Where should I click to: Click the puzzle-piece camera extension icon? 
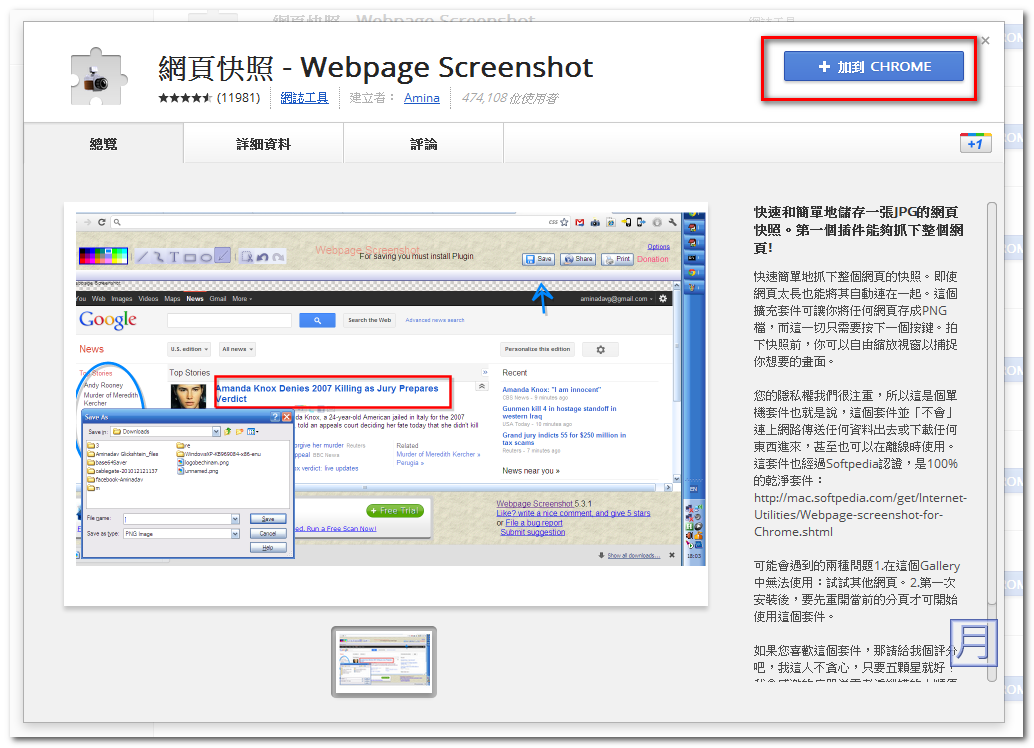click(97, 75)
